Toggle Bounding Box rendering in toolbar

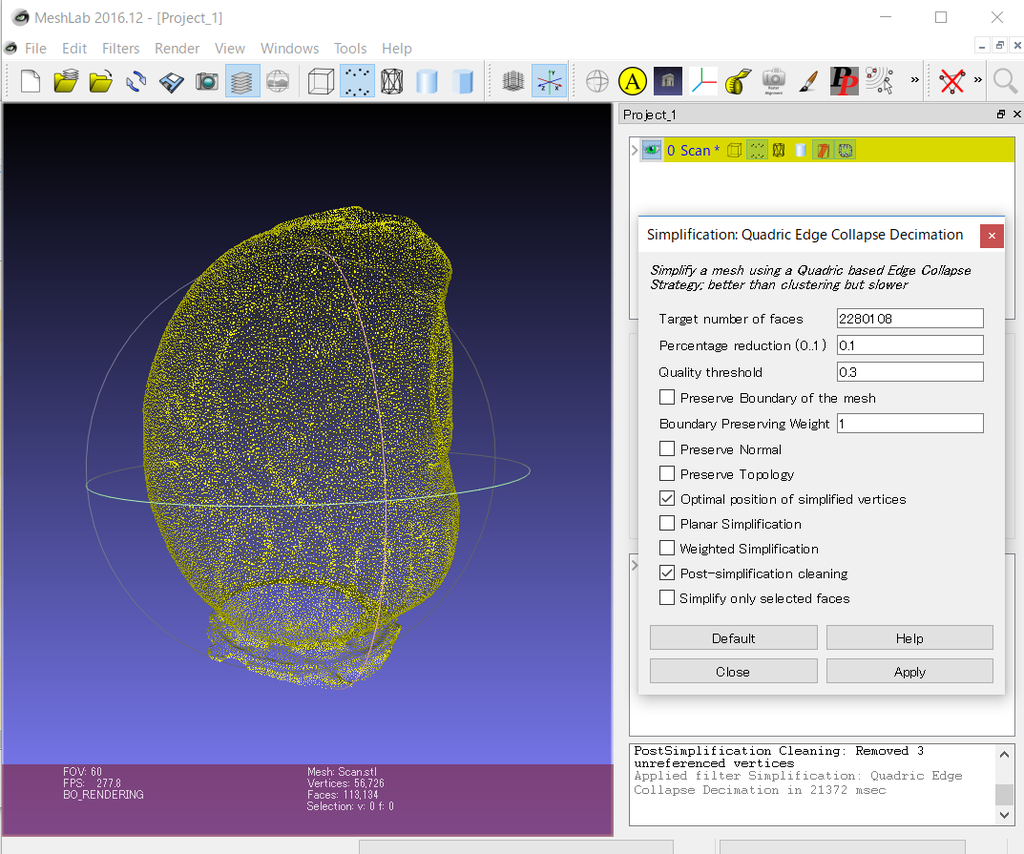tap(321, 82)
